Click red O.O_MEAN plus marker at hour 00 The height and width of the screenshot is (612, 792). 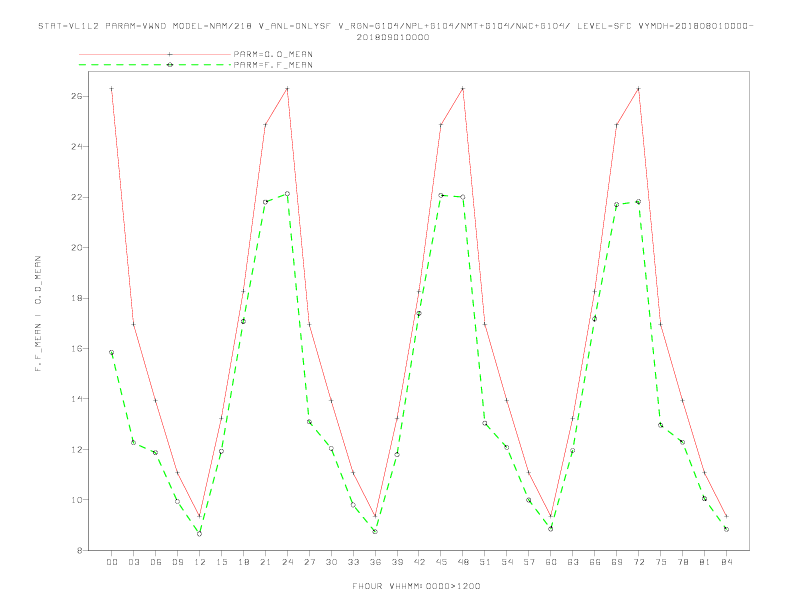click(x=112, y=89)
